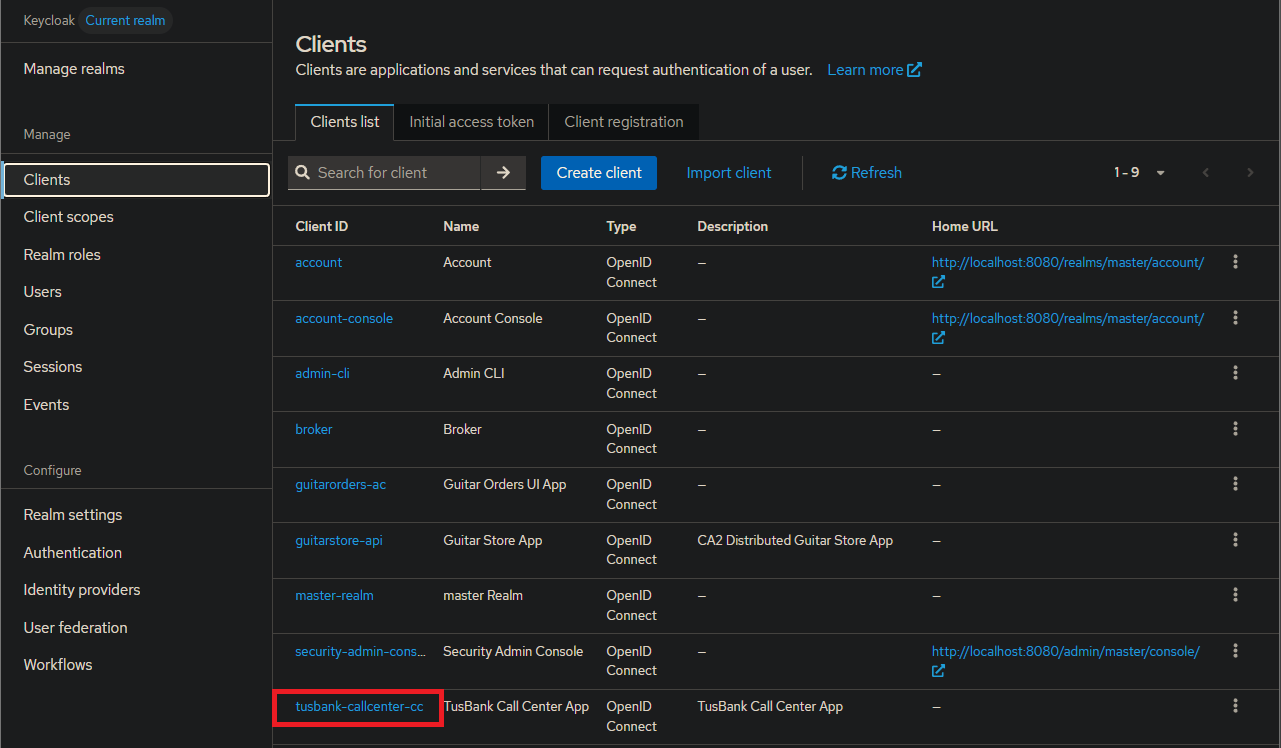Open kebab menu for account client row
1281x748 pixels.
click(x=1236, y=262)
